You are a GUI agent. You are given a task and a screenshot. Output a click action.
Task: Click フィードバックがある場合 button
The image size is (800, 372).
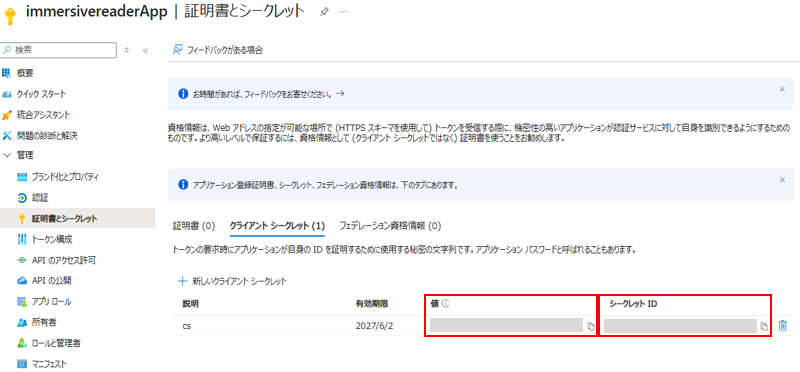pyautogui.click(x=218, y=50)
